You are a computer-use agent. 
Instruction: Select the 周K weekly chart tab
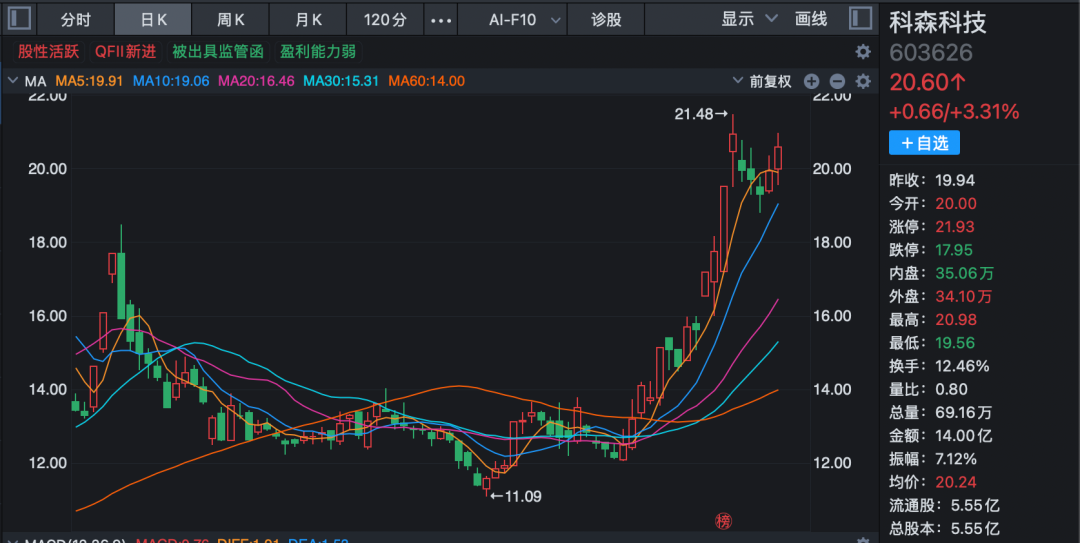click(x=232, y=19)
